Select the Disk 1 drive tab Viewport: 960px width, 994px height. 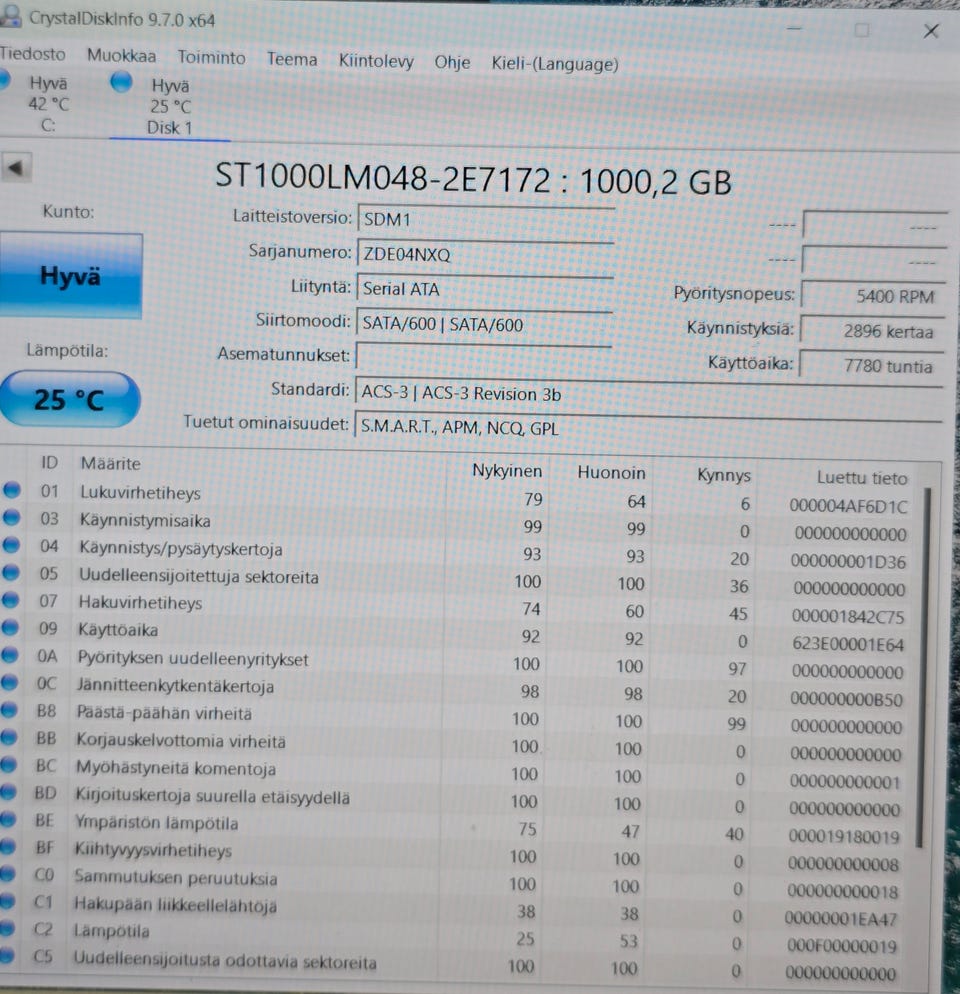point(169,105)
